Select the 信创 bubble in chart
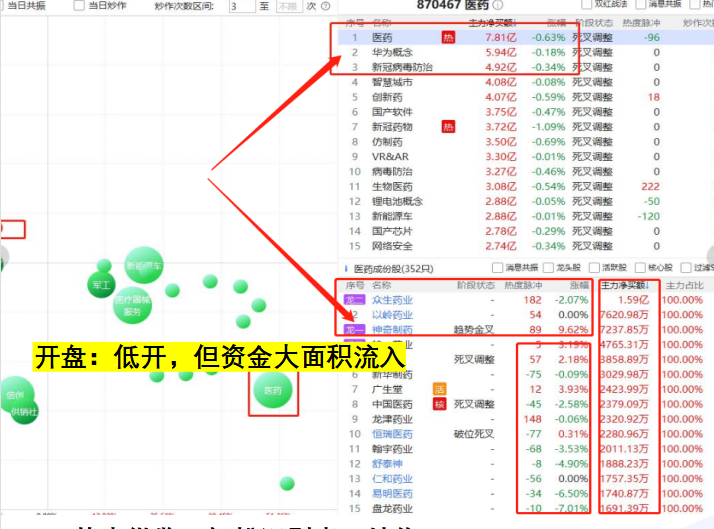 15,394
